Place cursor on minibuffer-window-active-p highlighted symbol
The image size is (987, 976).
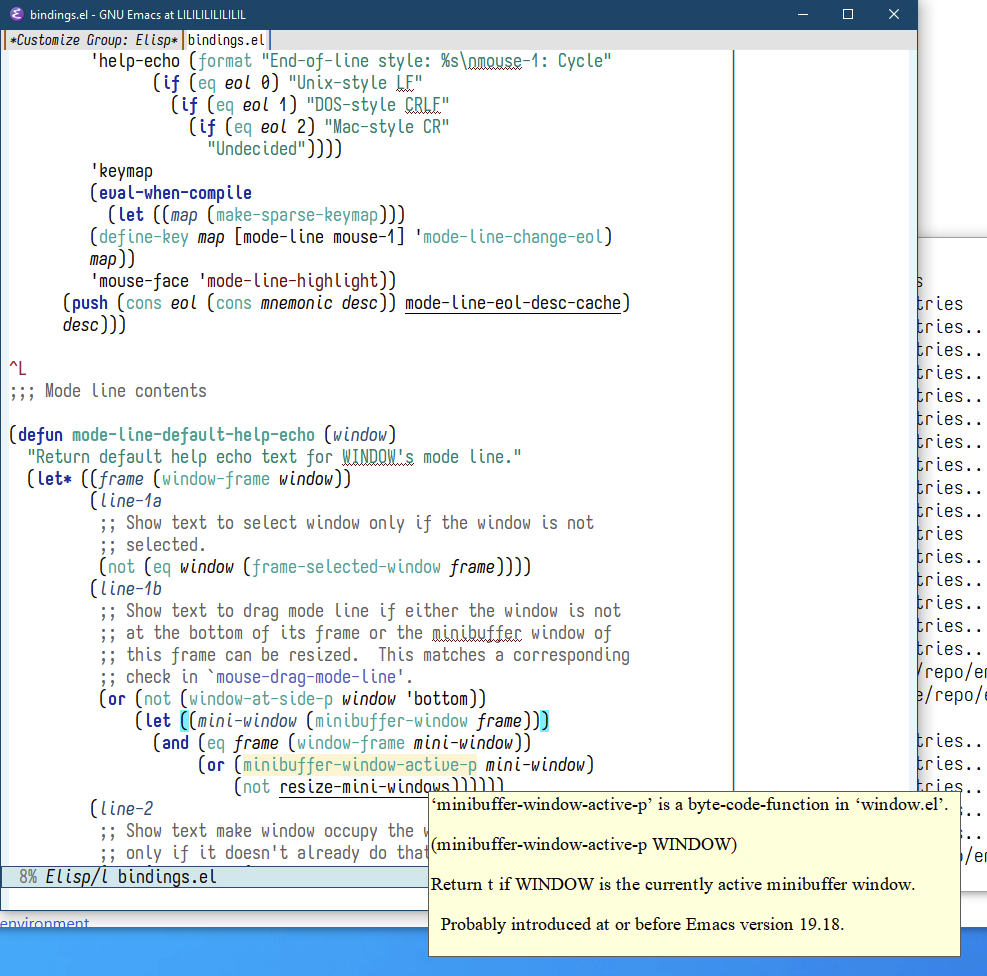click(x=358, y=765)
